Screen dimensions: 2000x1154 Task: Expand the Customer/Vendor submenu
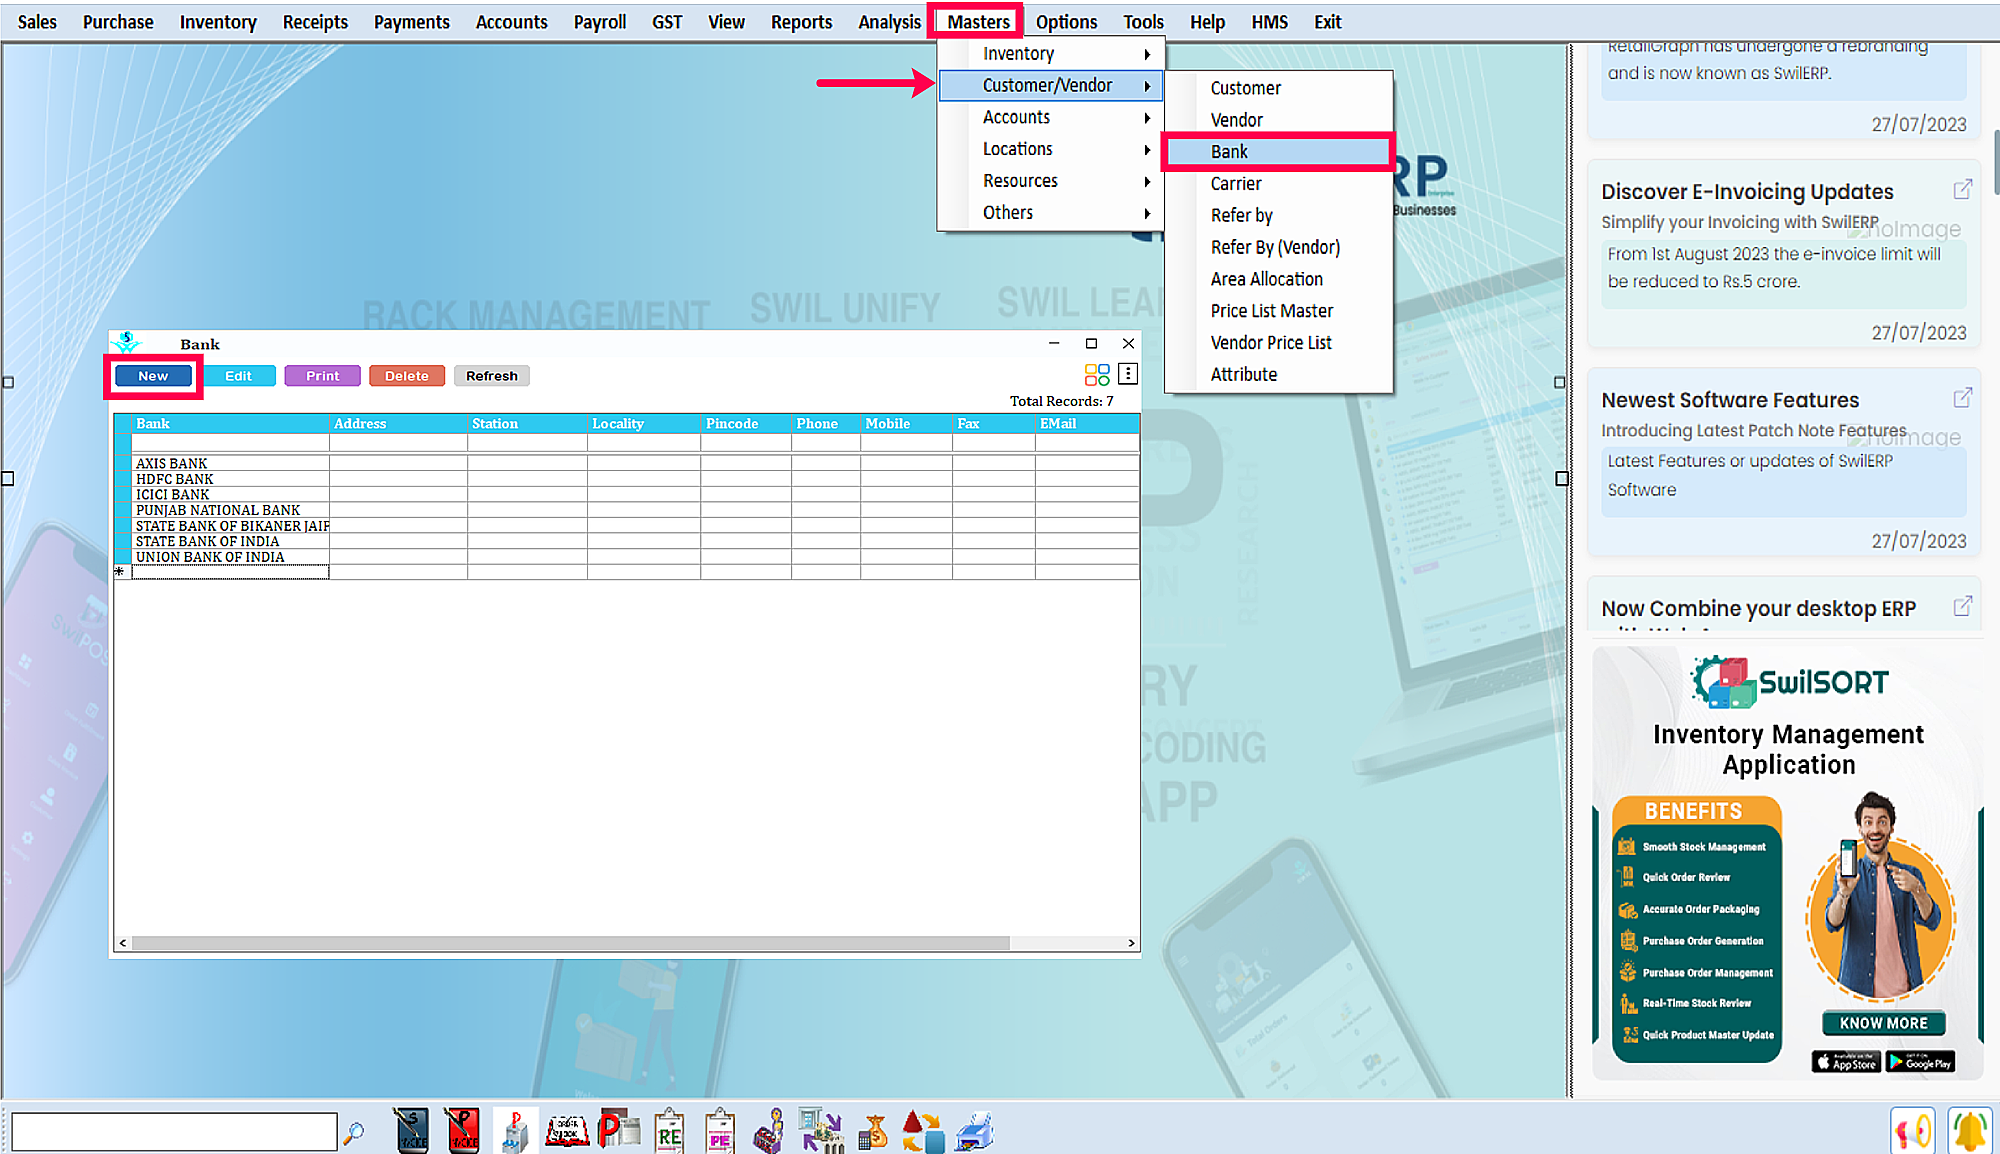point(1052,86)
